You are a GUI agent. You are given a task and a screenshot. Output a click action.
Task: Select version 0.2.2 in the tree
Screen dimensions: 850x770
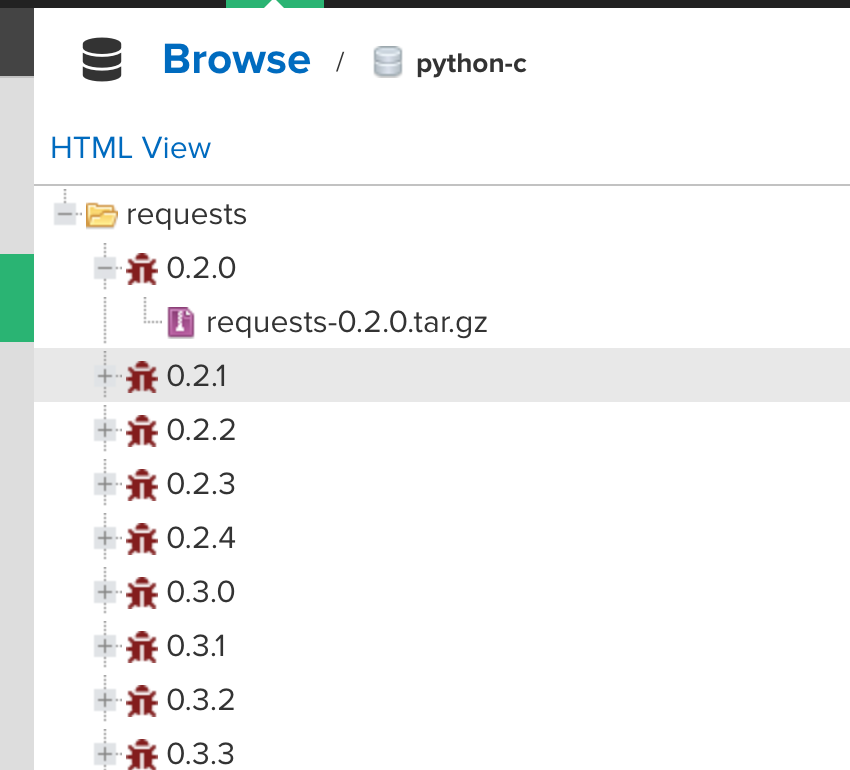click(201, 430)
